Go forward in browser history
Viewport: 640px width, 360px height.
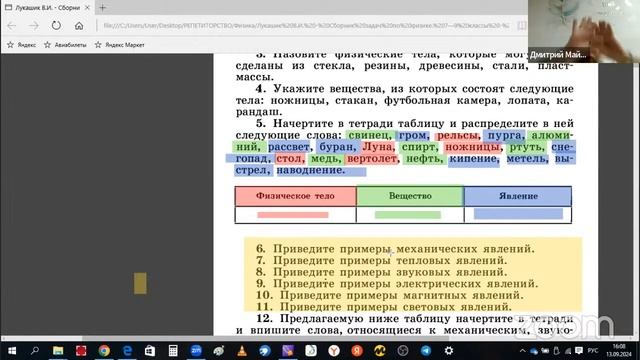(33, 26)
